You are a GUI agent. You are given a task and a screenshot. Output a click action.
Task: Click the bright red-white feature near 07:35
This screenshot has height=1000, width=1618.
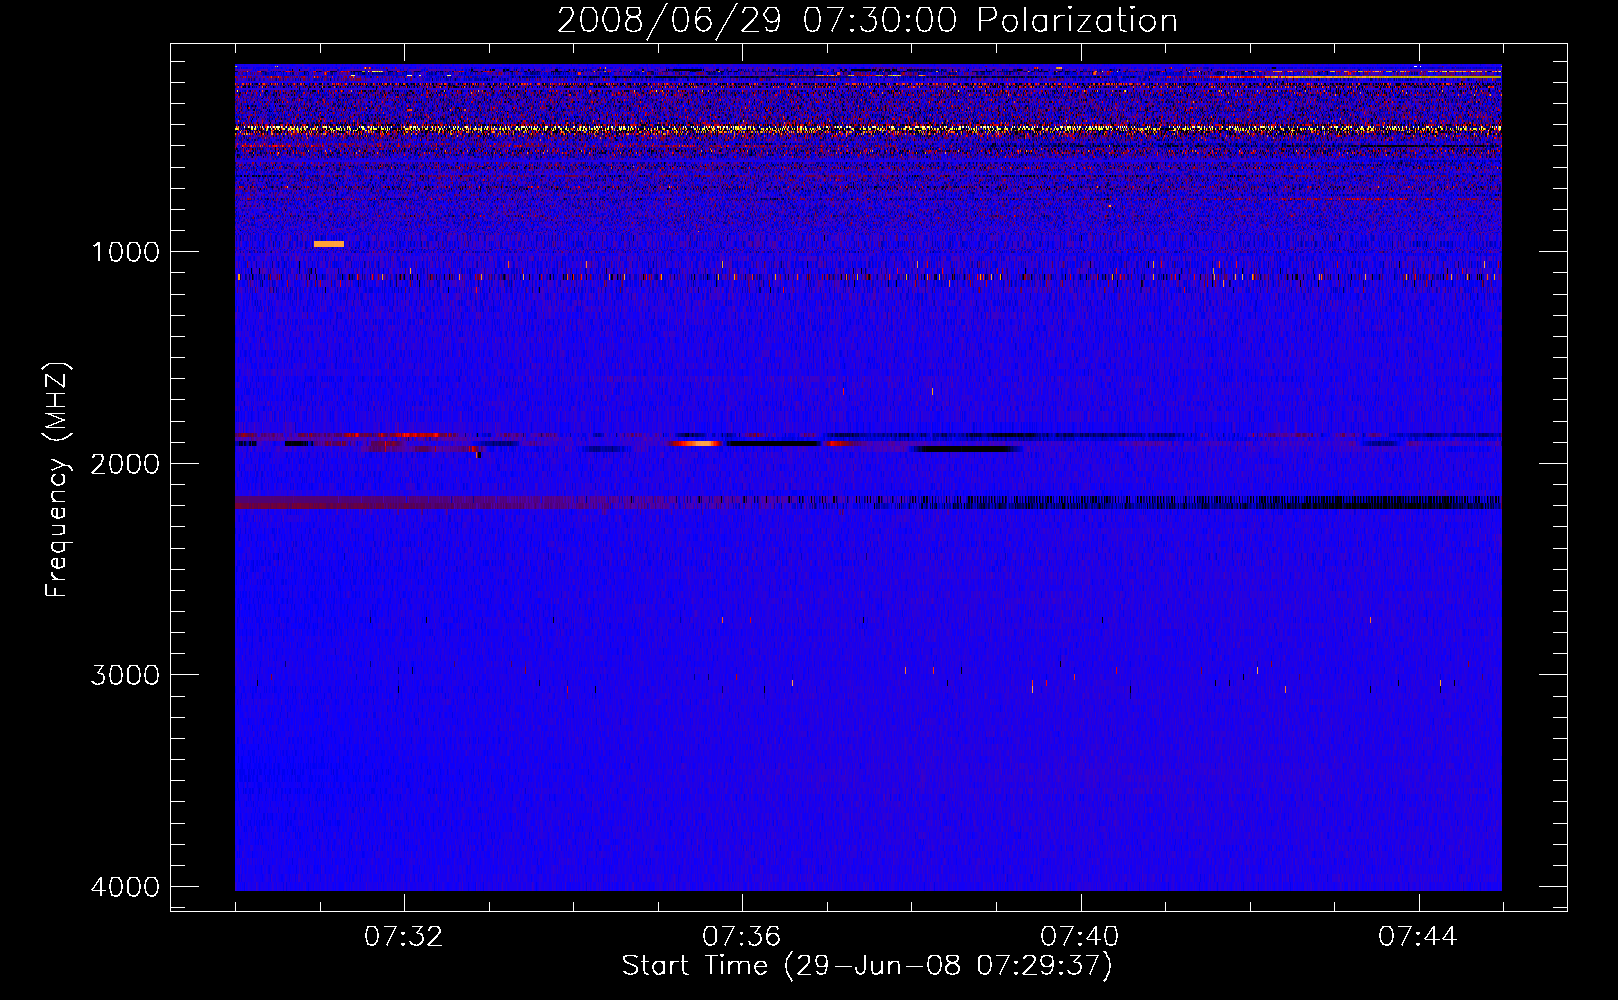696,443
